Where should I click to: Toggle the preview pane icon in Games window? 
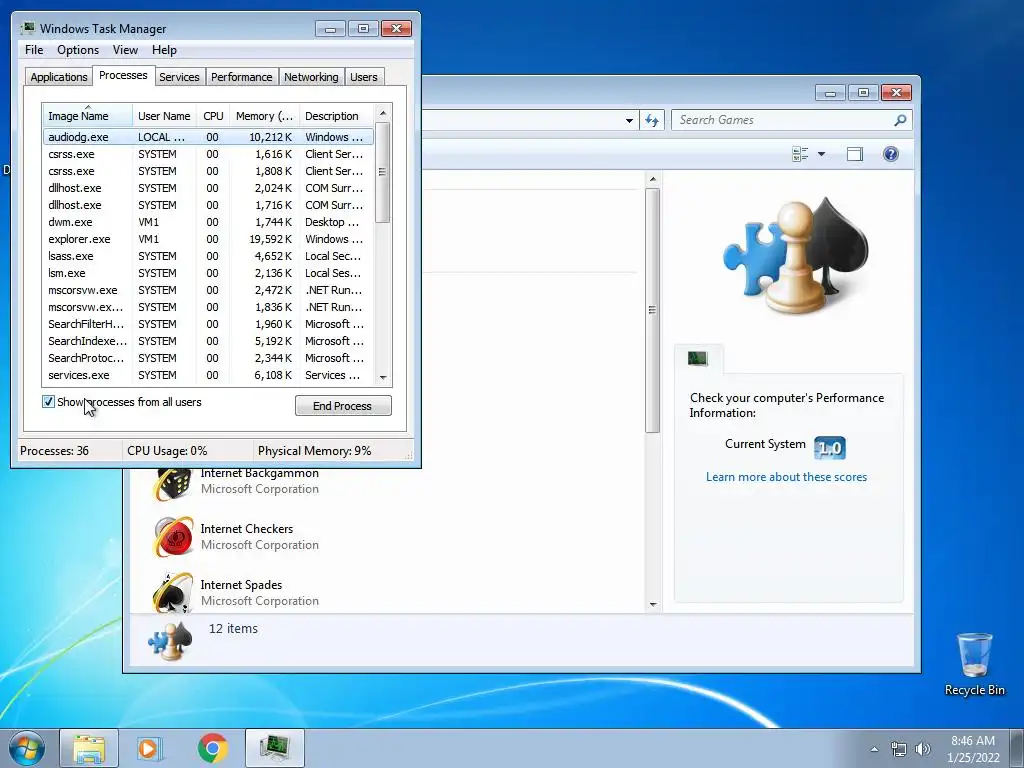click(x=855, y=154)
